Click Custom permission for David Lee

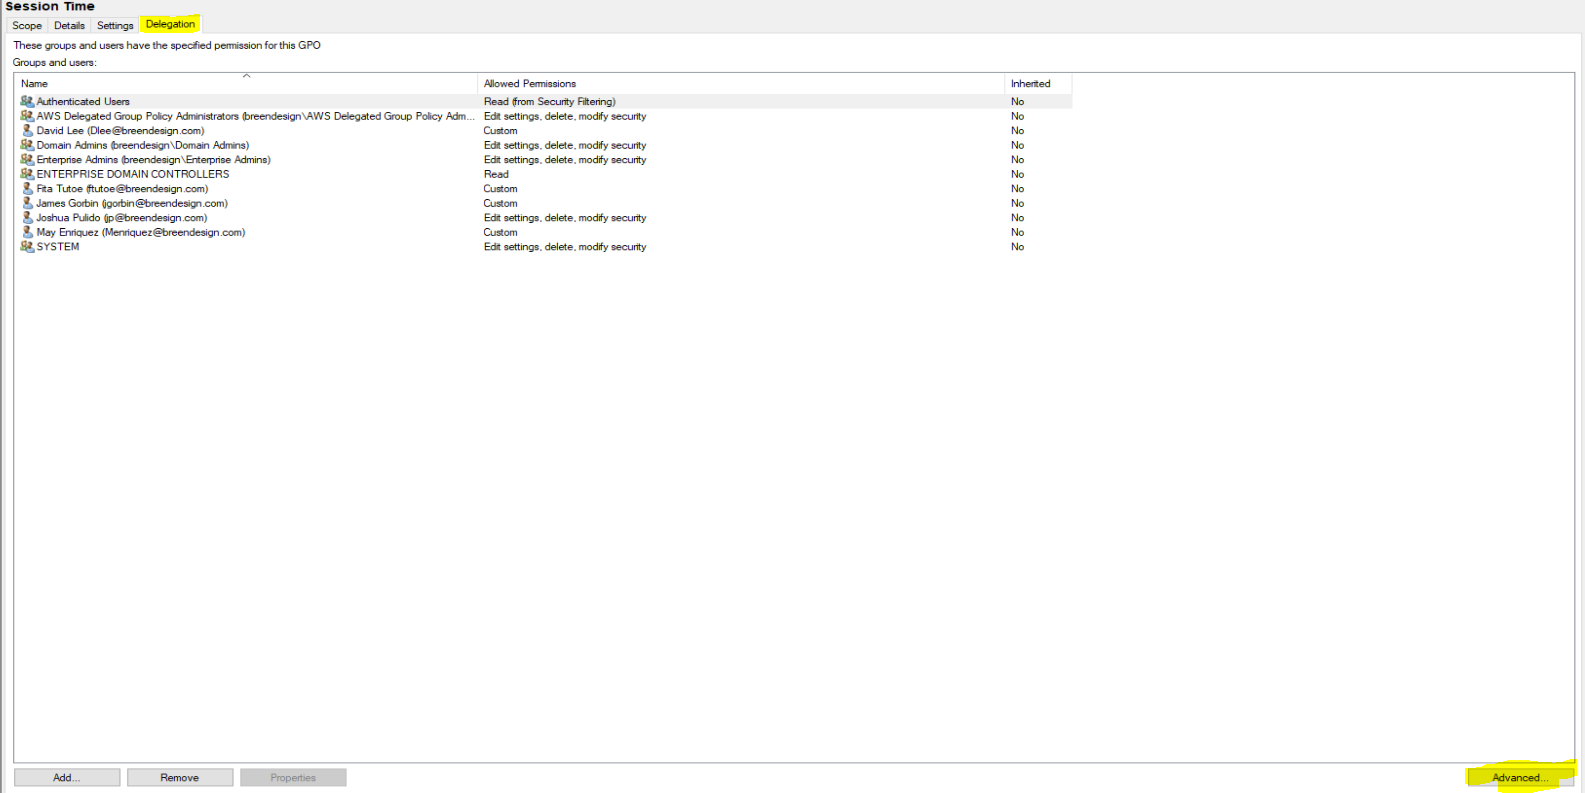point(501,130)
